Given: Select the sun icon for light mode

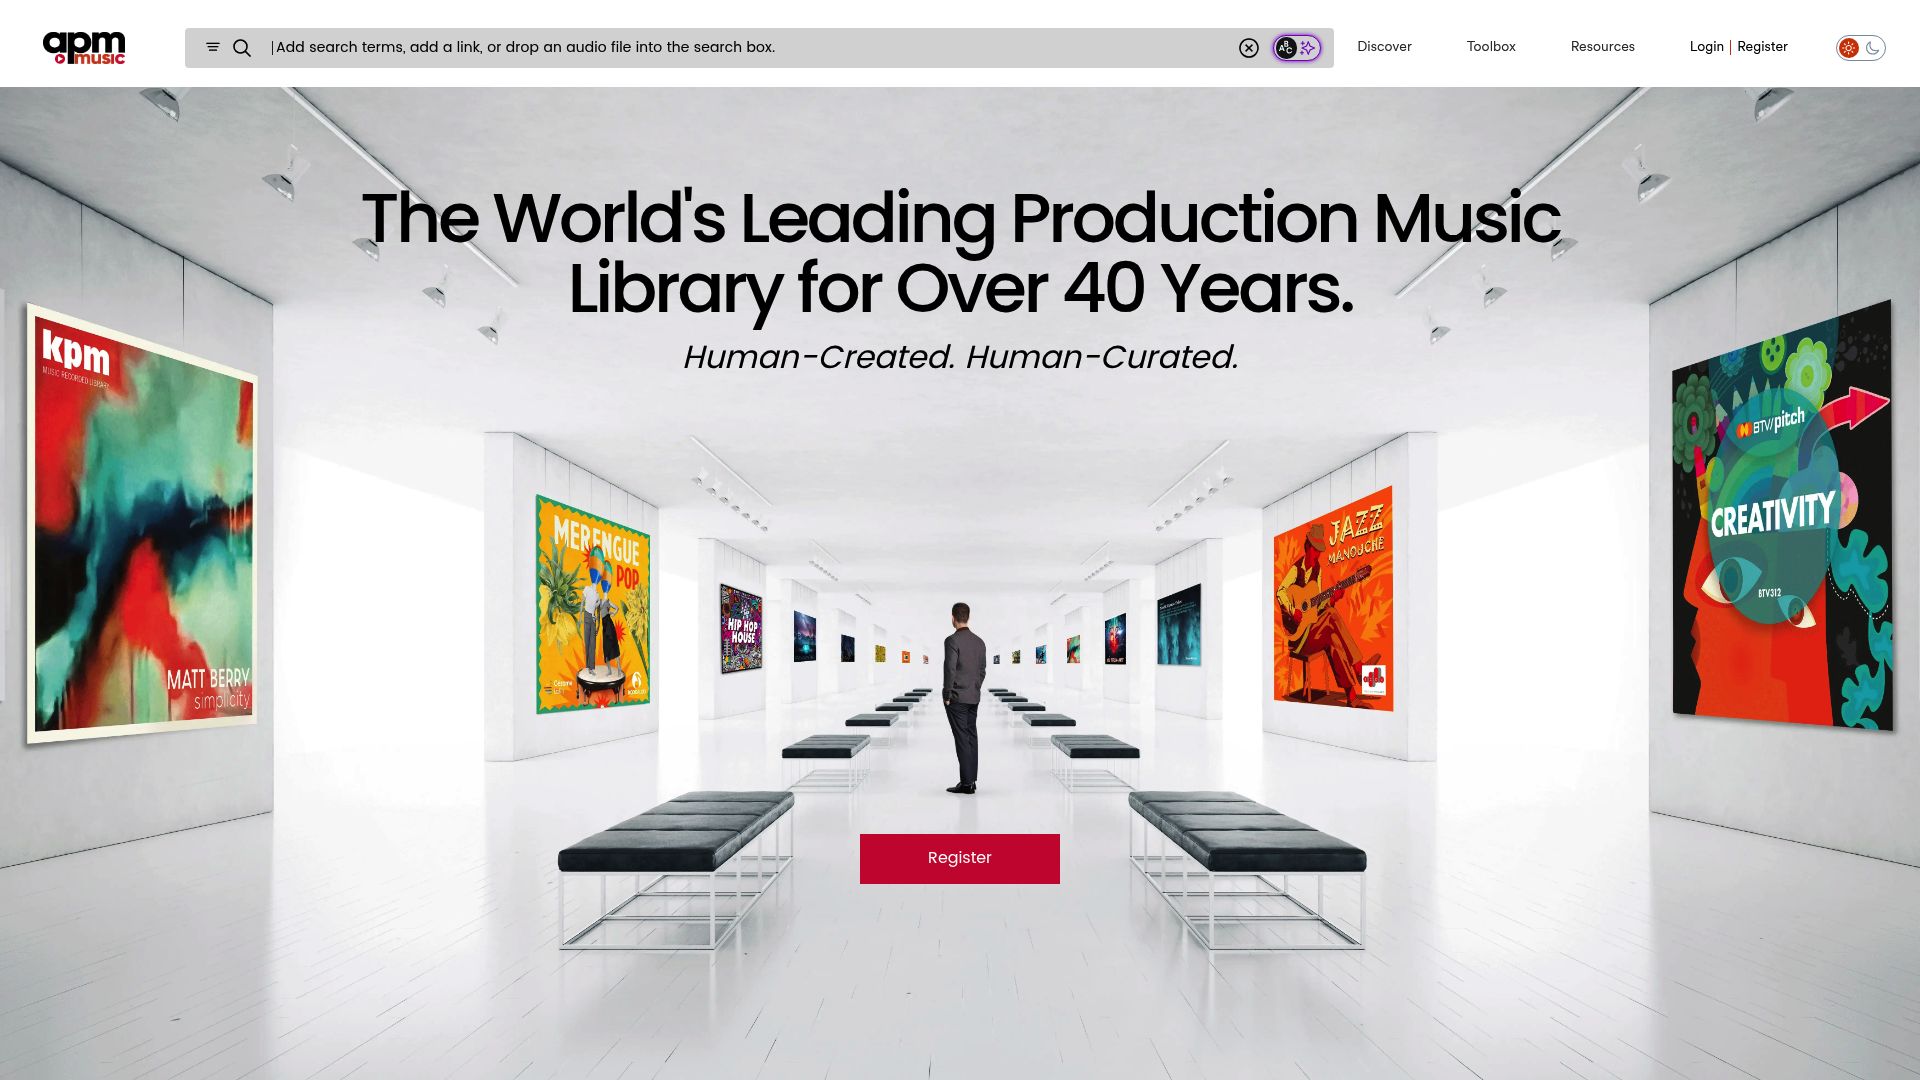Looking at the screenshot, I should click(1851, 47).
